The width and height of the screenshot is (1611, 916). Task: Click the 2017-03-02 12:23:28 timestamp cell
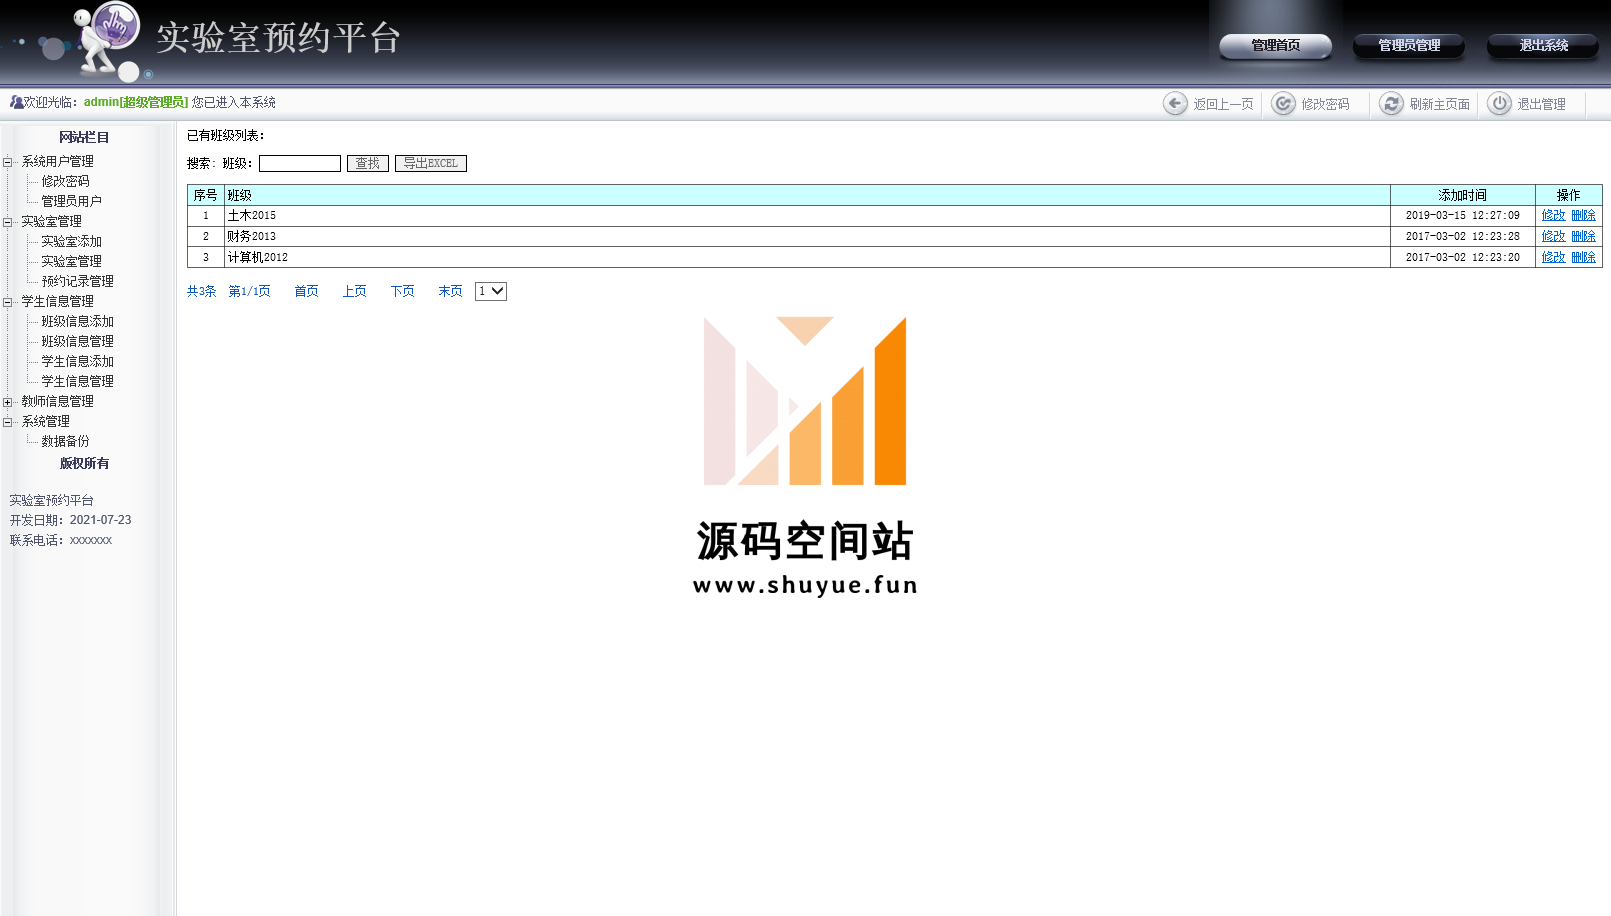pyautogui.click(x=1463, y=236)
